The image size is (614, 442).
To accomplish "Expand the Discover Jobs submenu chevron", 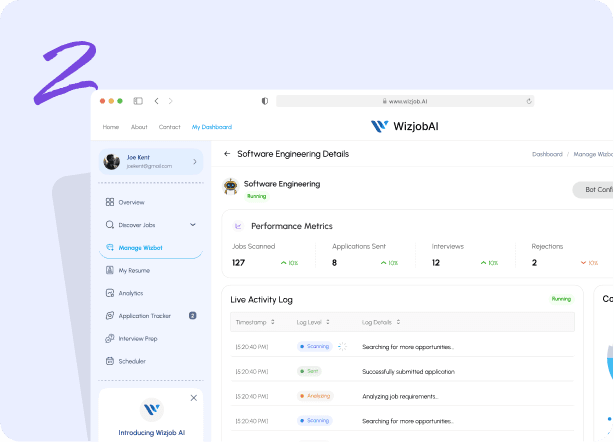I will point(193,225).
